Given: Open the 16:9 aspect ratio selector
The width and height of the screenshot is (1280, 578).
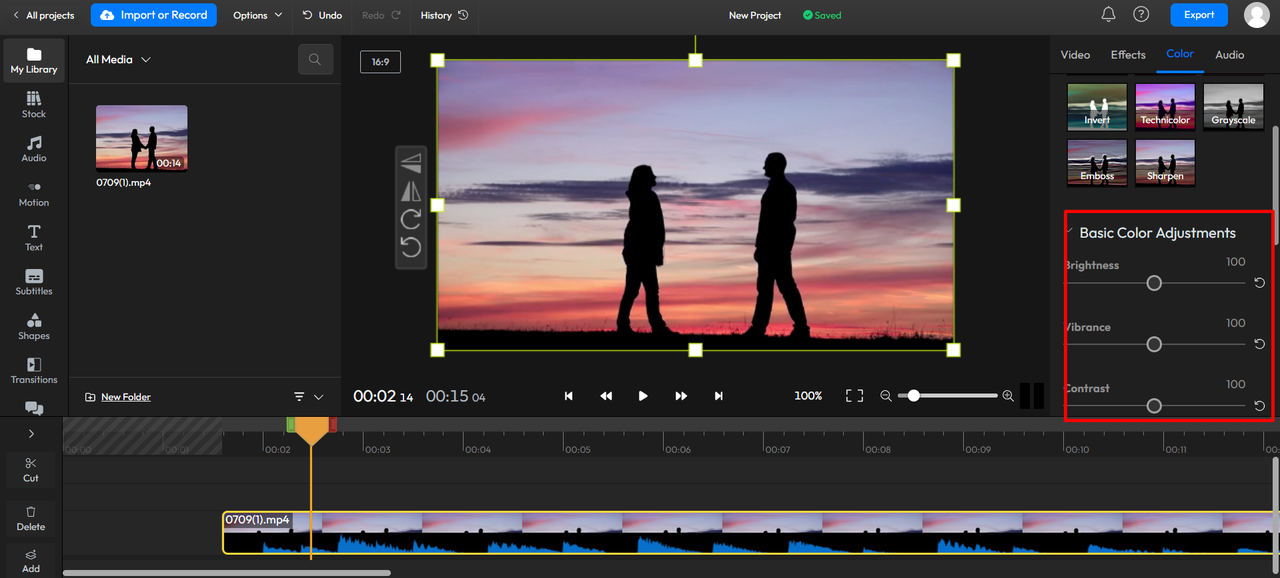Looking at the screenshot, I should click(380, 62).
